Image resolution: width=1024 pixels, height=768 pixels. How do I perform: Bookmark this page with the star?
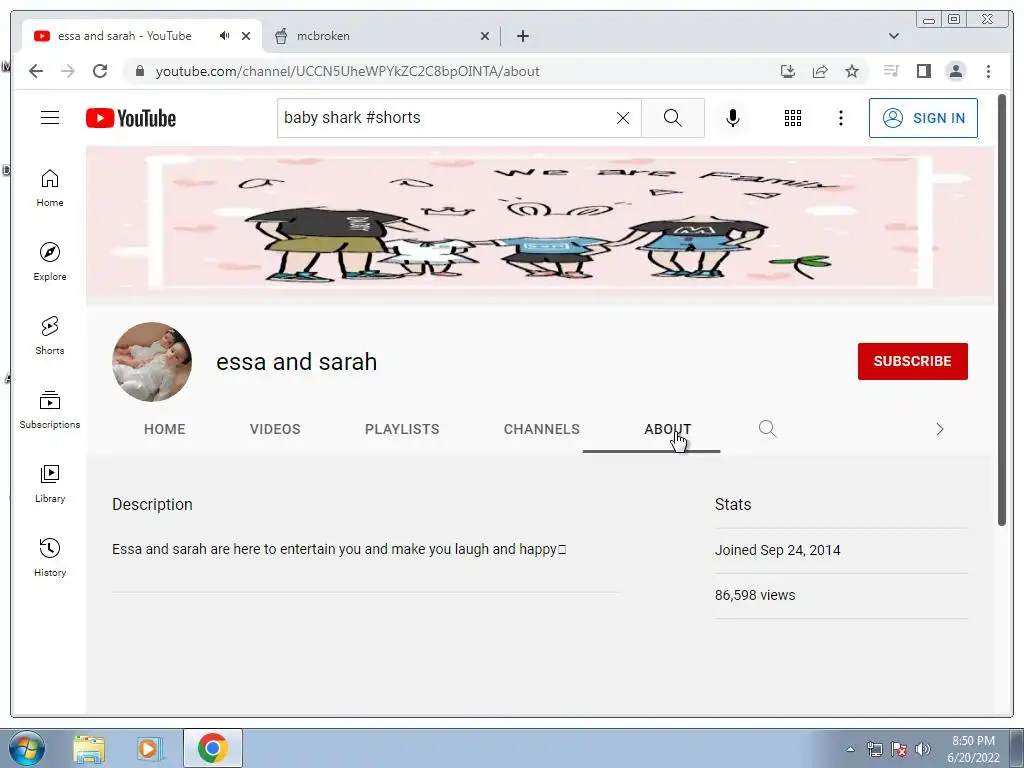[852, 71]
